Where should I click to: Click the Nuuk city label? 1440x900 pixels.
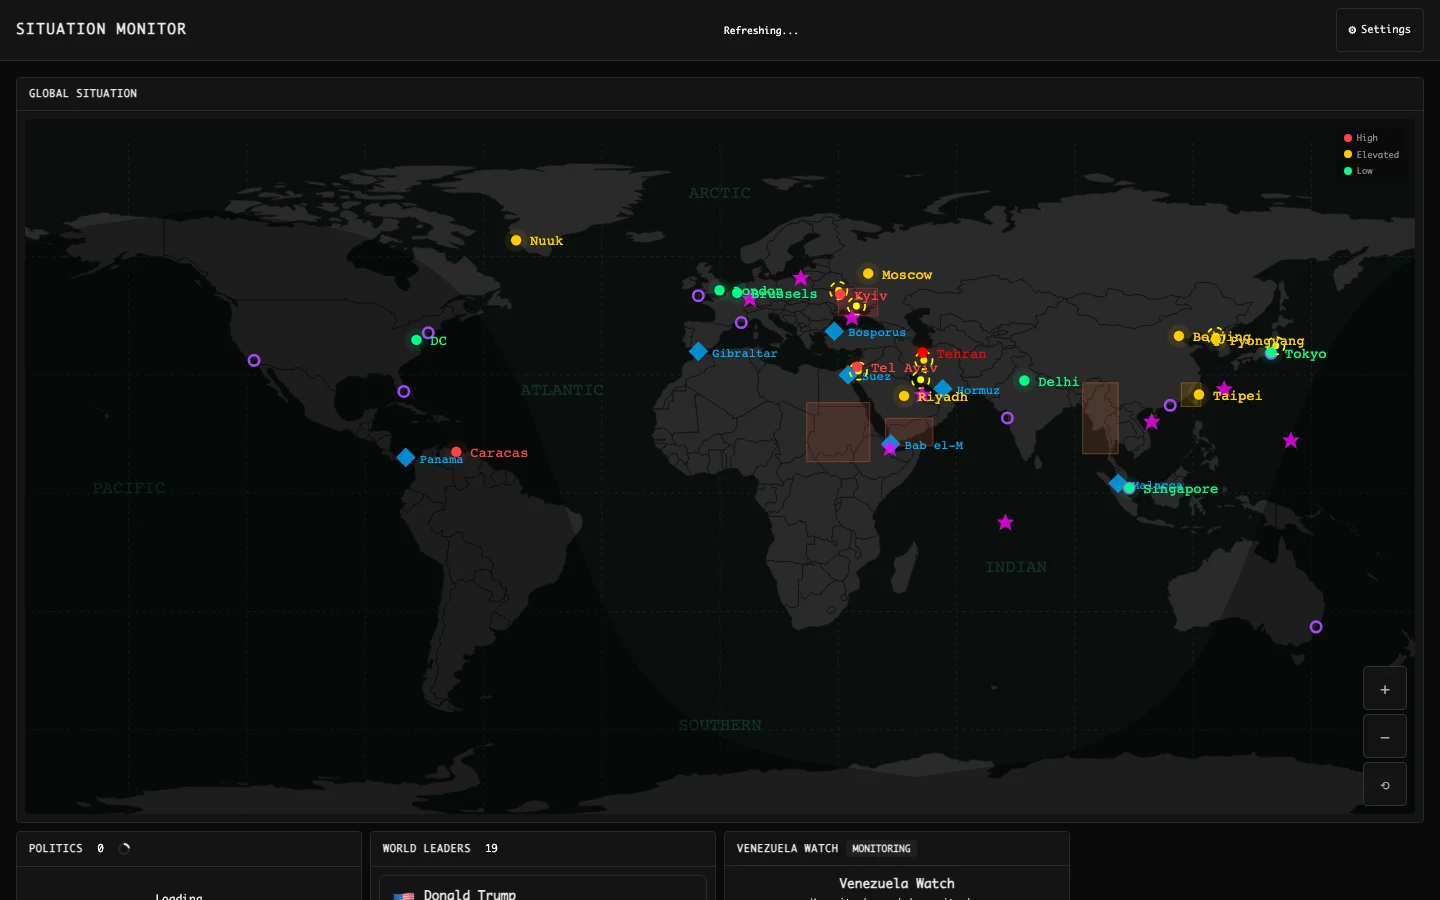546,241
